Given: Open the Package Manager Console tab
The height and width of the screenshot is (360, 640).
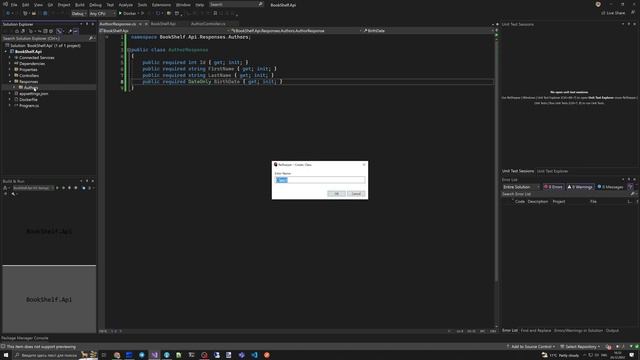Looking at the screenshot, I should point(25,338).
